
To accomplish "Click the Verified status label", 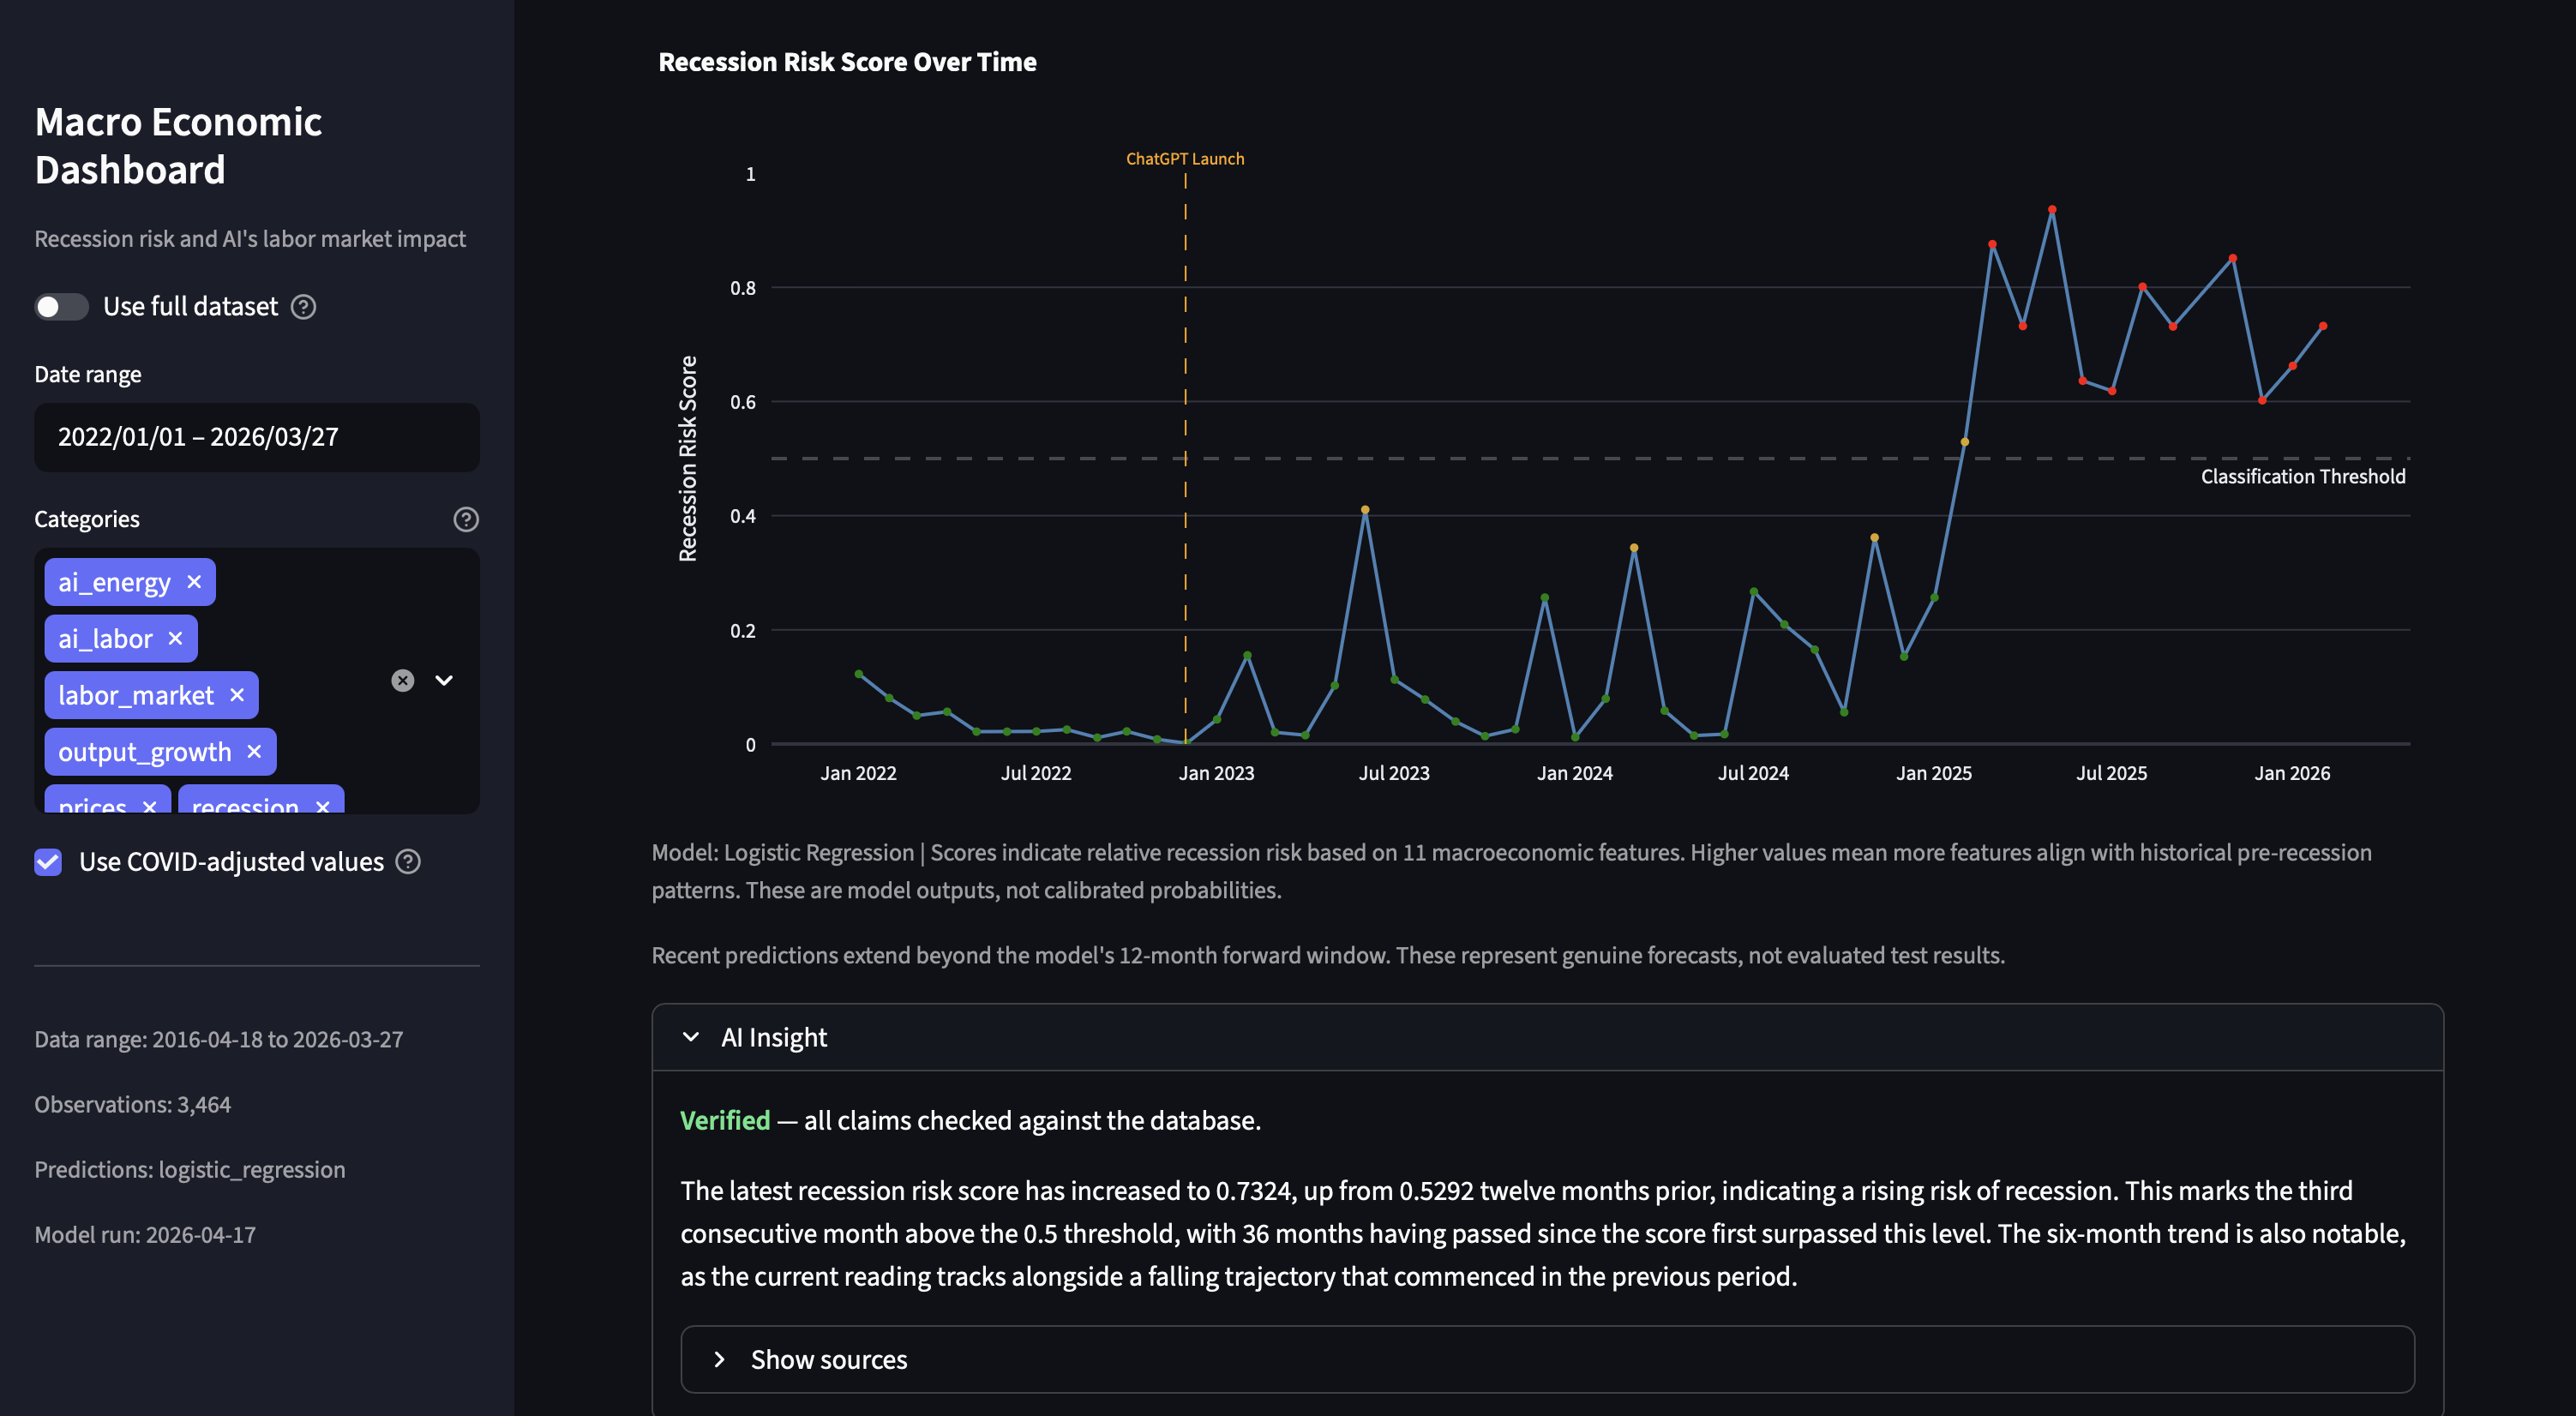I will click(x=725, y=1120).
